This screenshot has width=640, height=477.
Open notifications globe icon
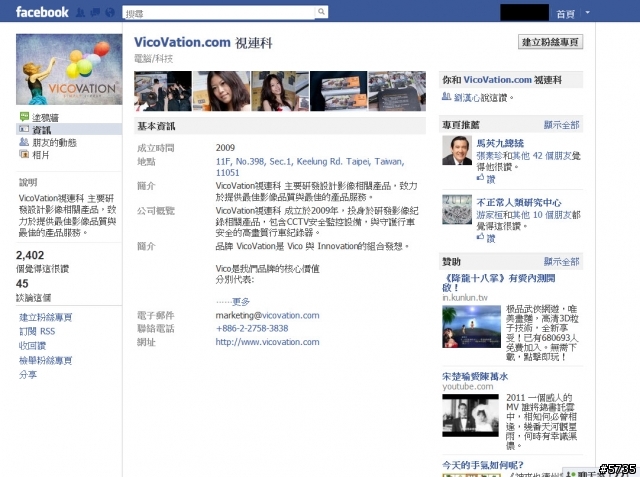point(110,13)
